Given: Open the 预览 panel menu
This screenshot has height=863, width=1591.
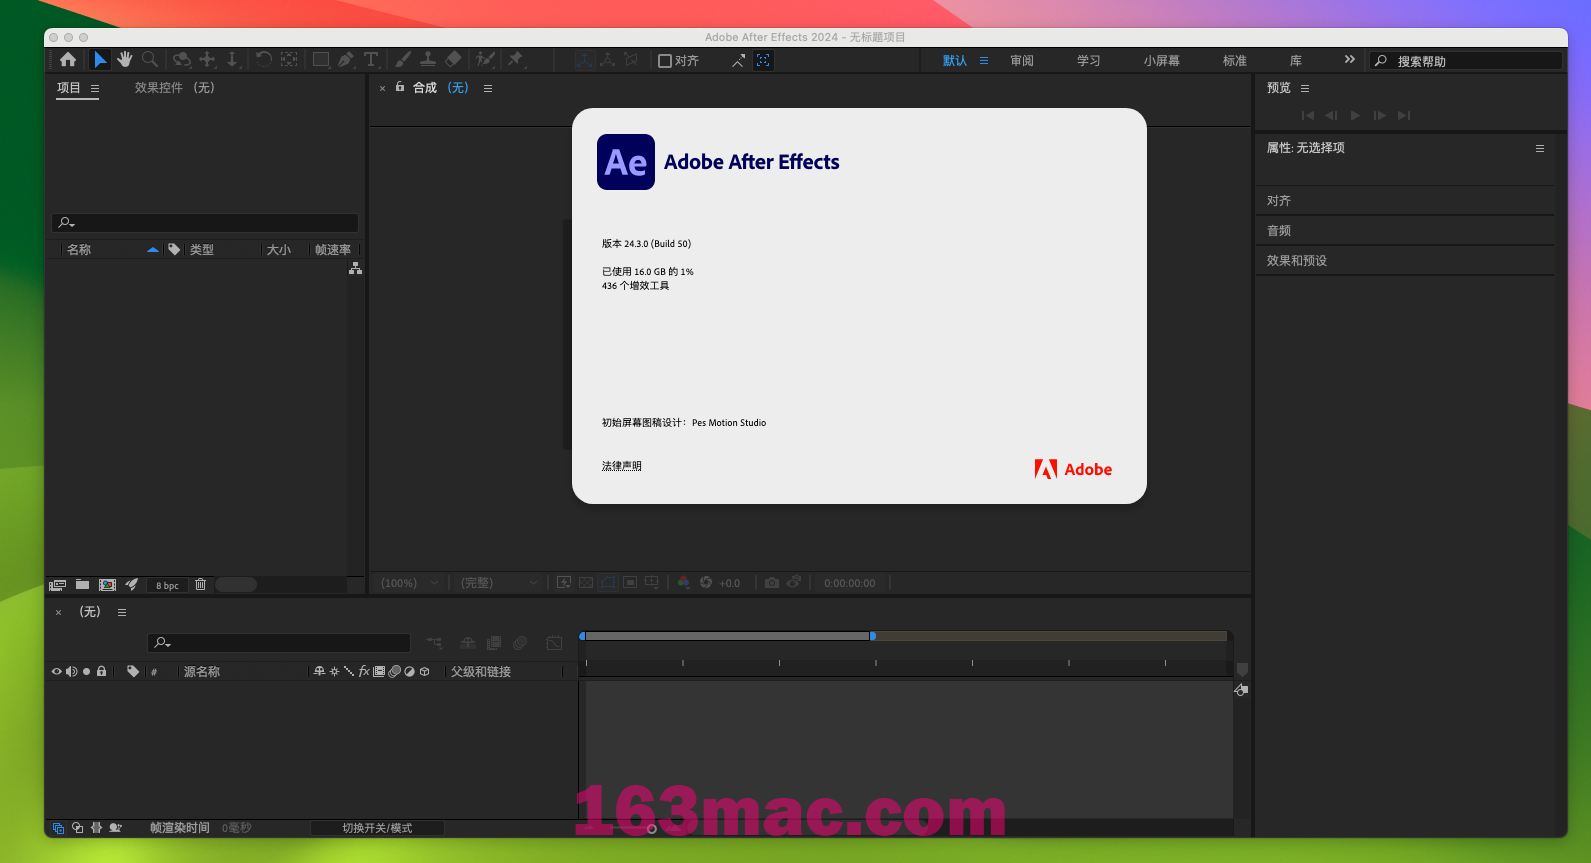Looking at the screenshot, I should 1305,88.
